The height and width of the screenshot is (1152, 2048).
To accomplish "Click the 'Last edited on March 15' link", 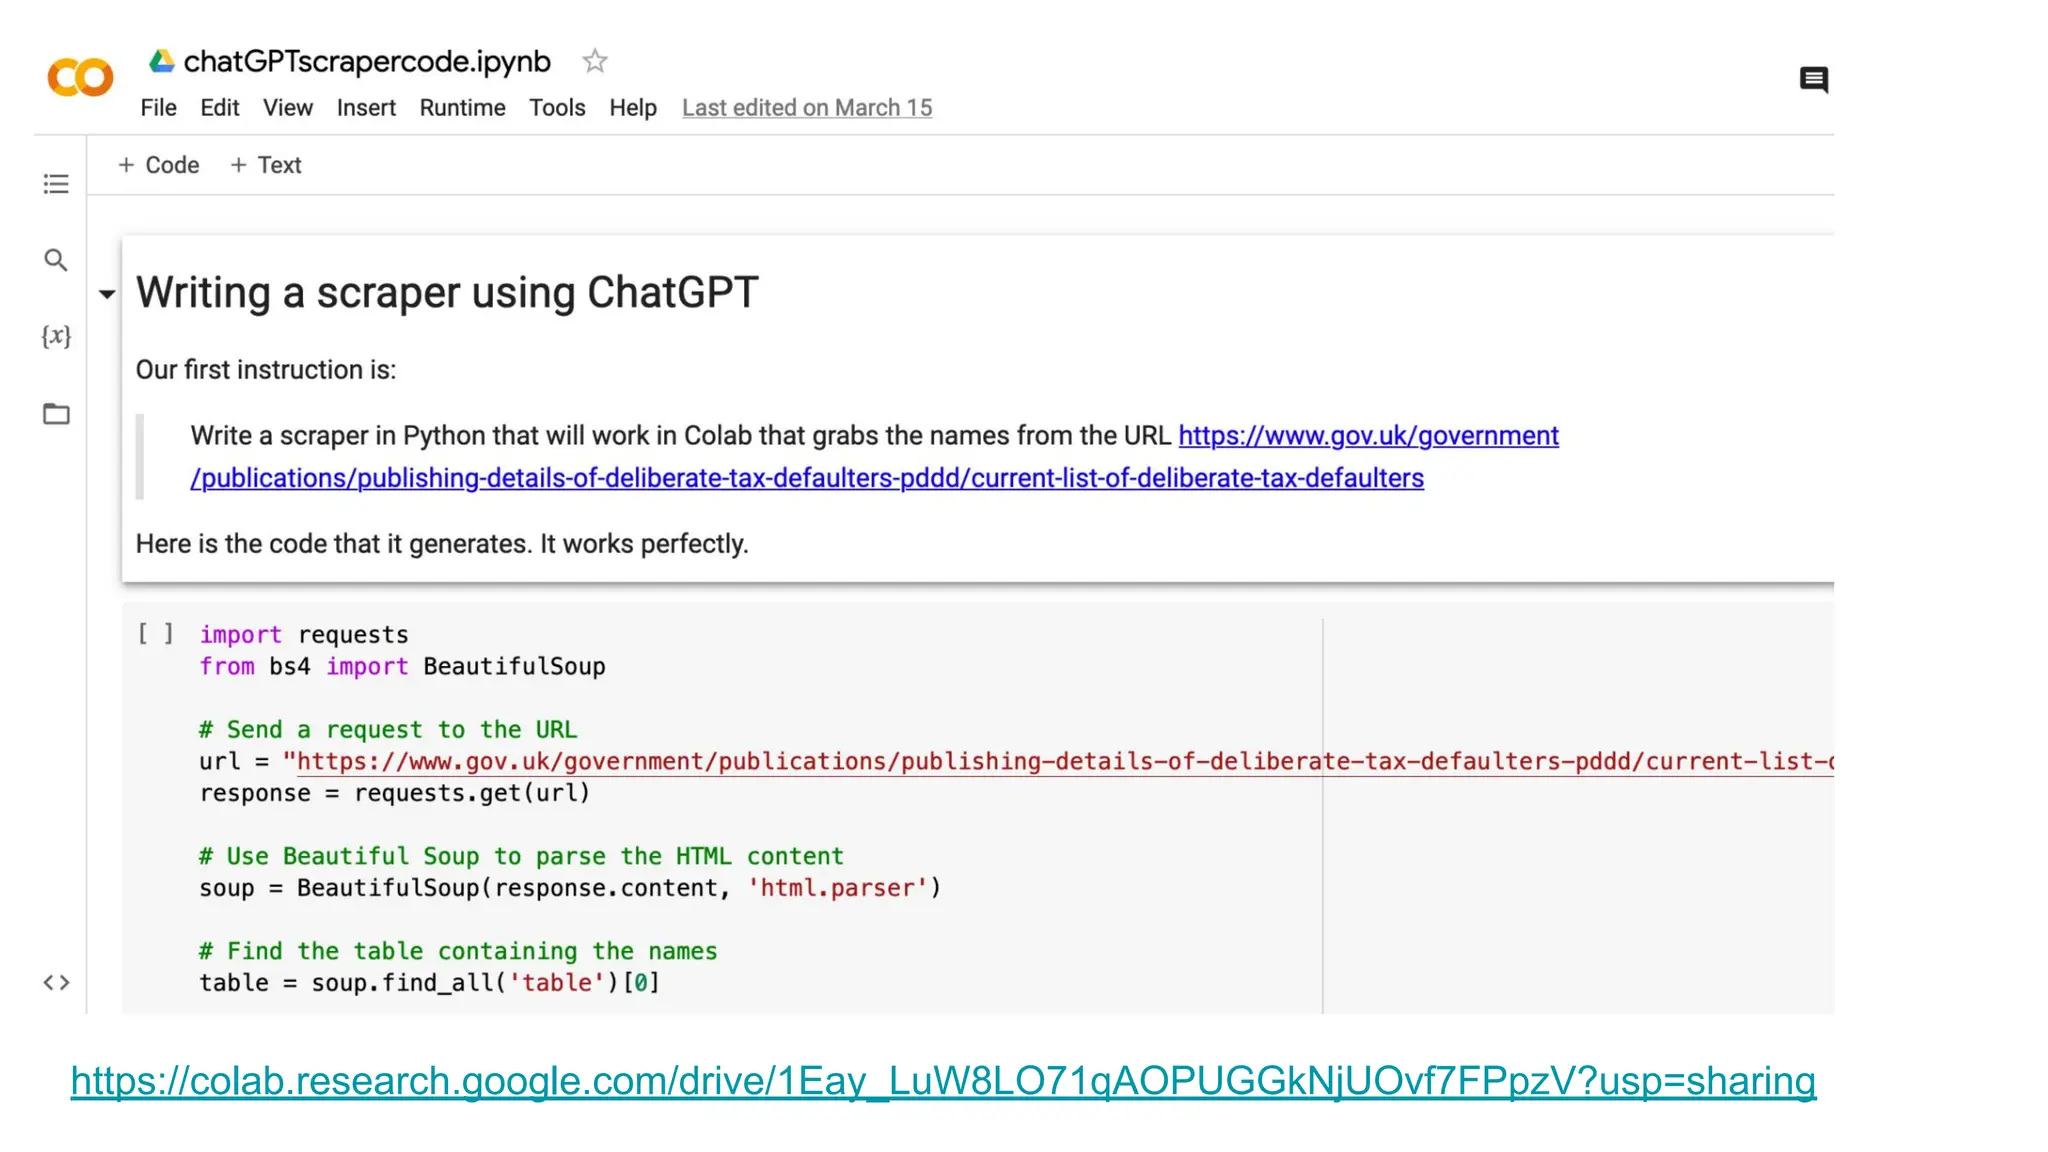I will click(807, 108).
